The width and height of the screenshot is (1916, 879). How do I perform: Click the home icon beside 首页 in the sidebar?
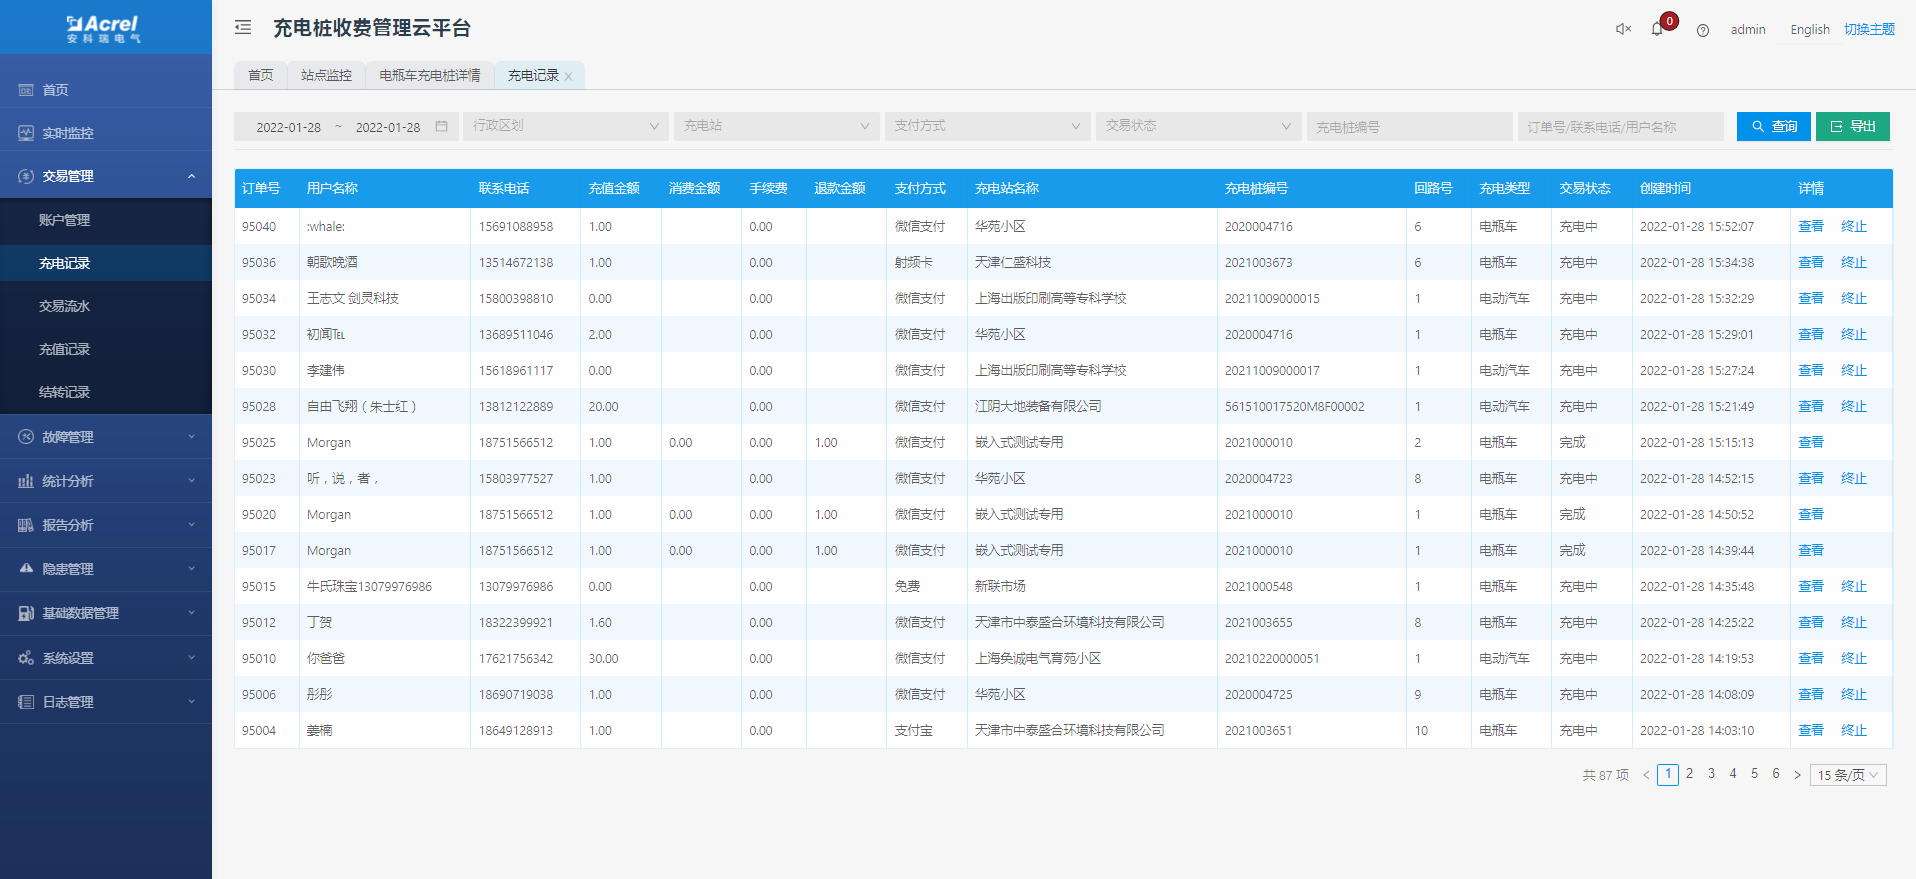[26, 90]
